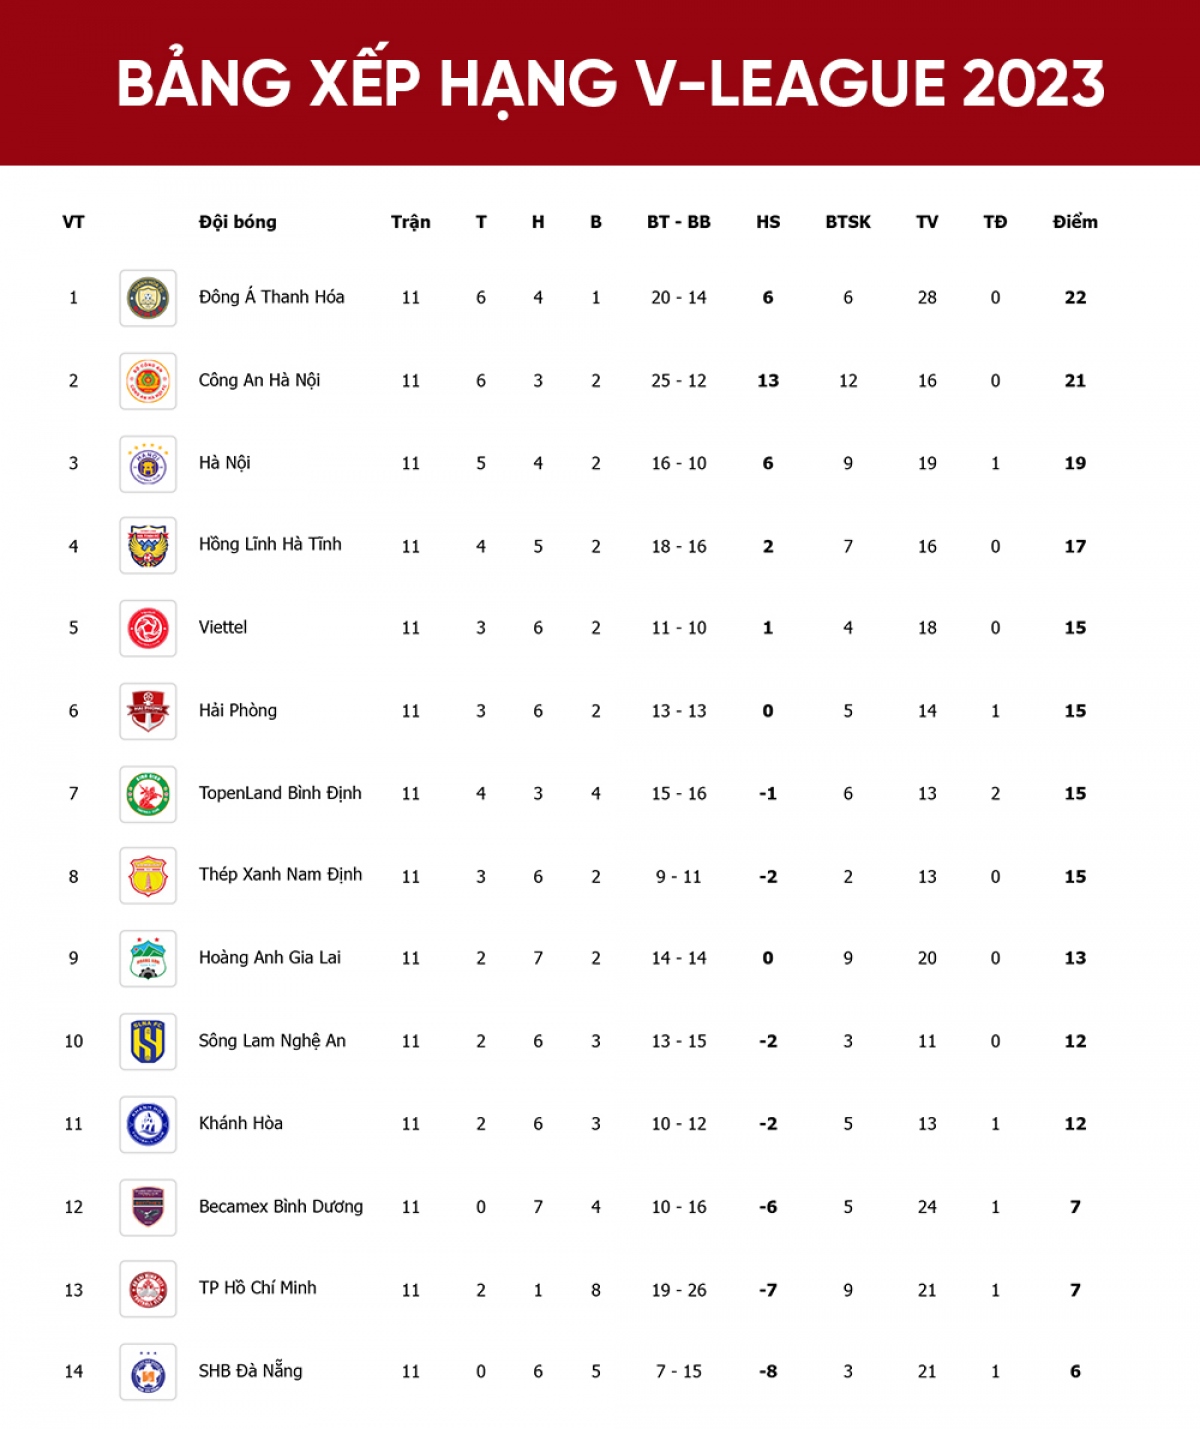Click the Công An Hà Nội club logo

pyautogui.click(x=148, y=381)
